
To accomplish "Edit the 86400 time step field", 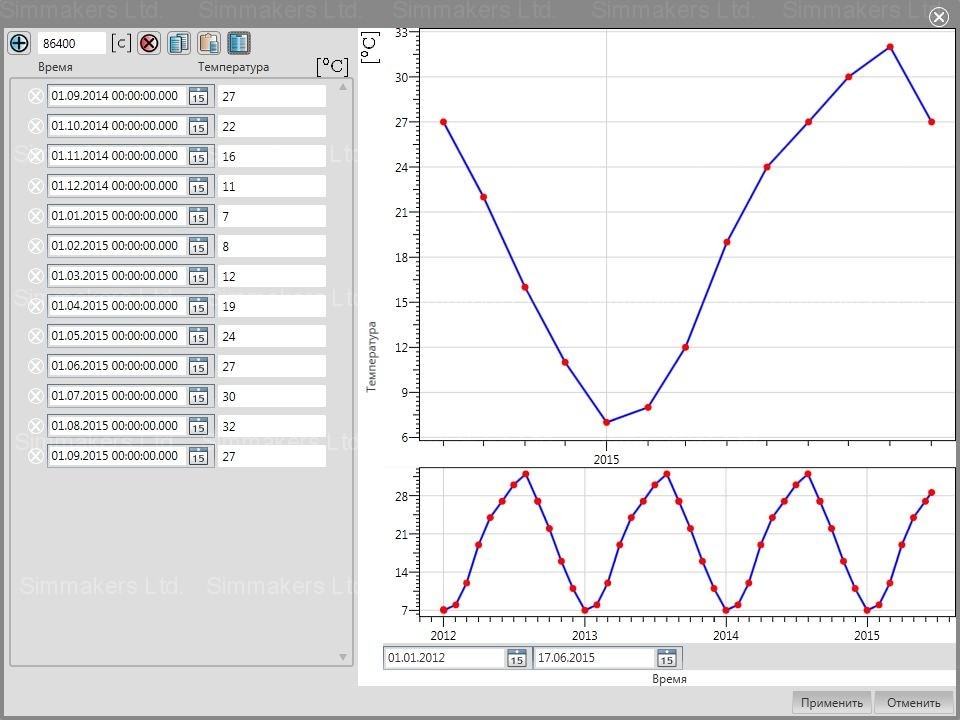I will [72, 43].
